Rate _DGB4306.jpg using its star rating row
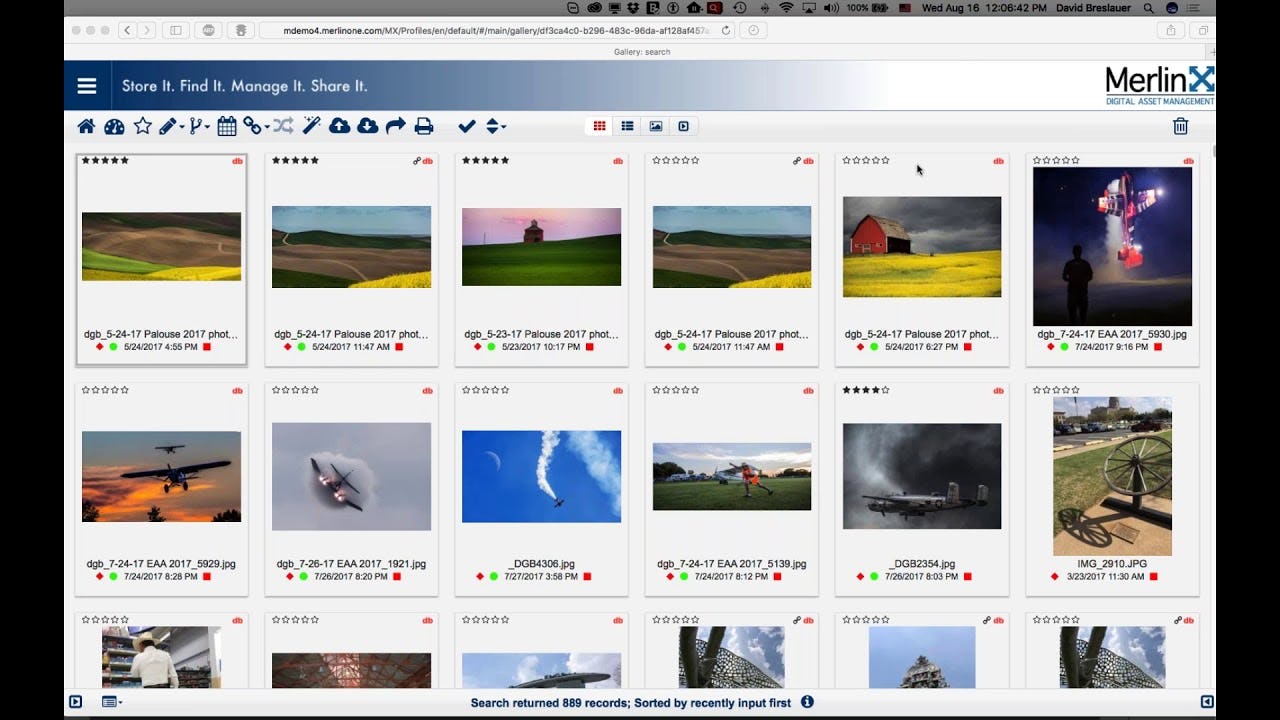 pyautogui.click(x=484, y=389)
